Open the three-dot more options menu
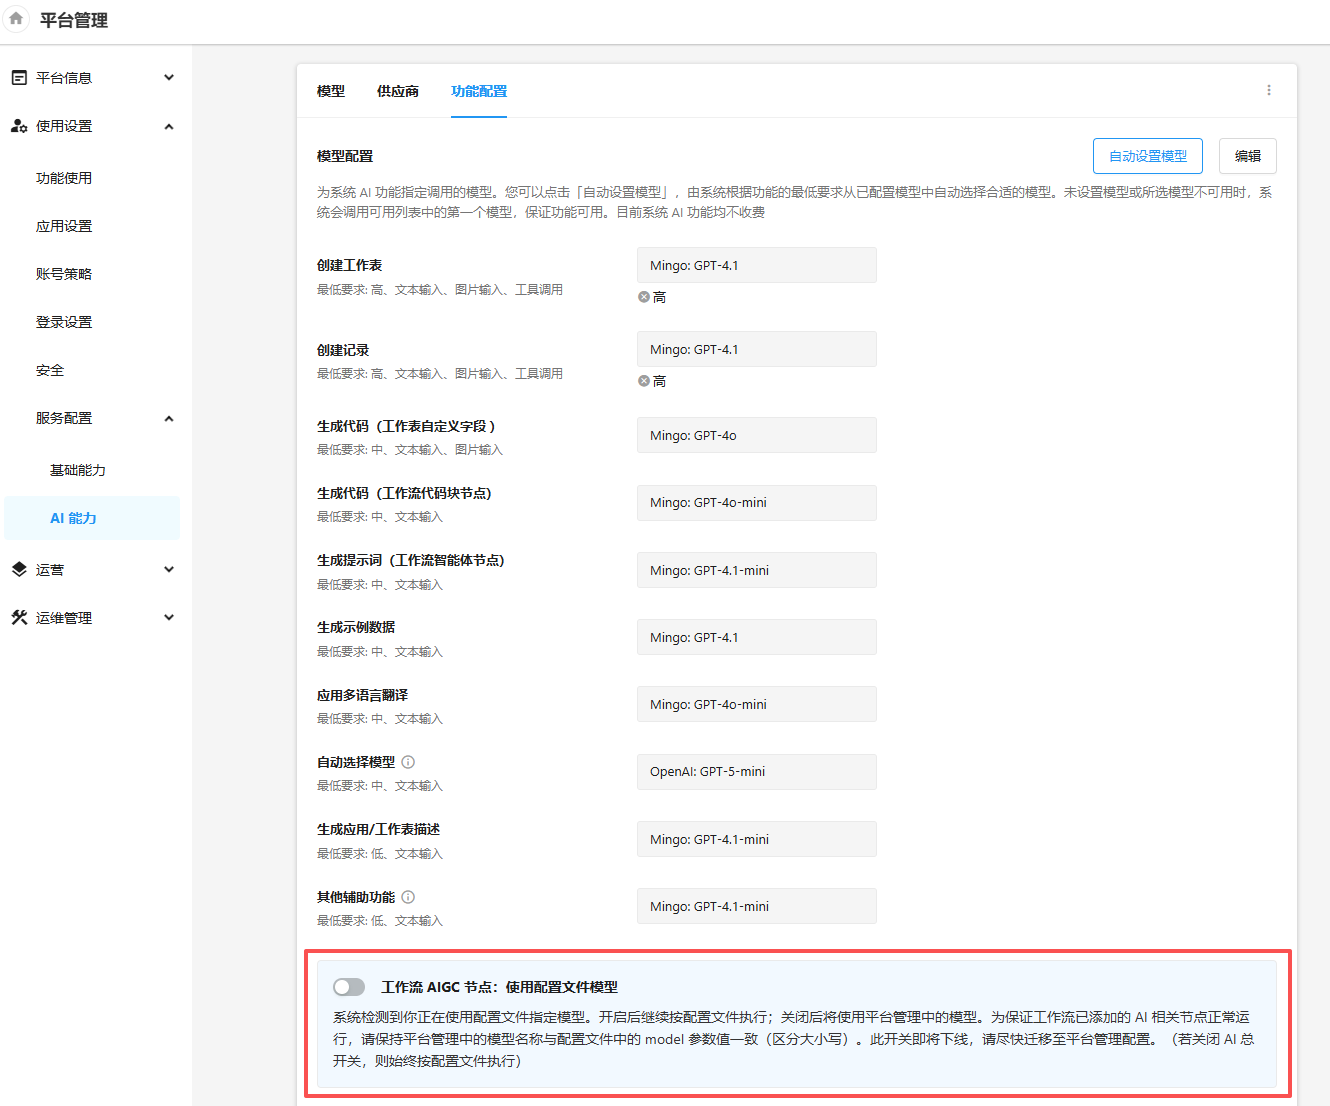Image resolution: width=1330 pixels, height=1106 pixels. click(1269, 90)
